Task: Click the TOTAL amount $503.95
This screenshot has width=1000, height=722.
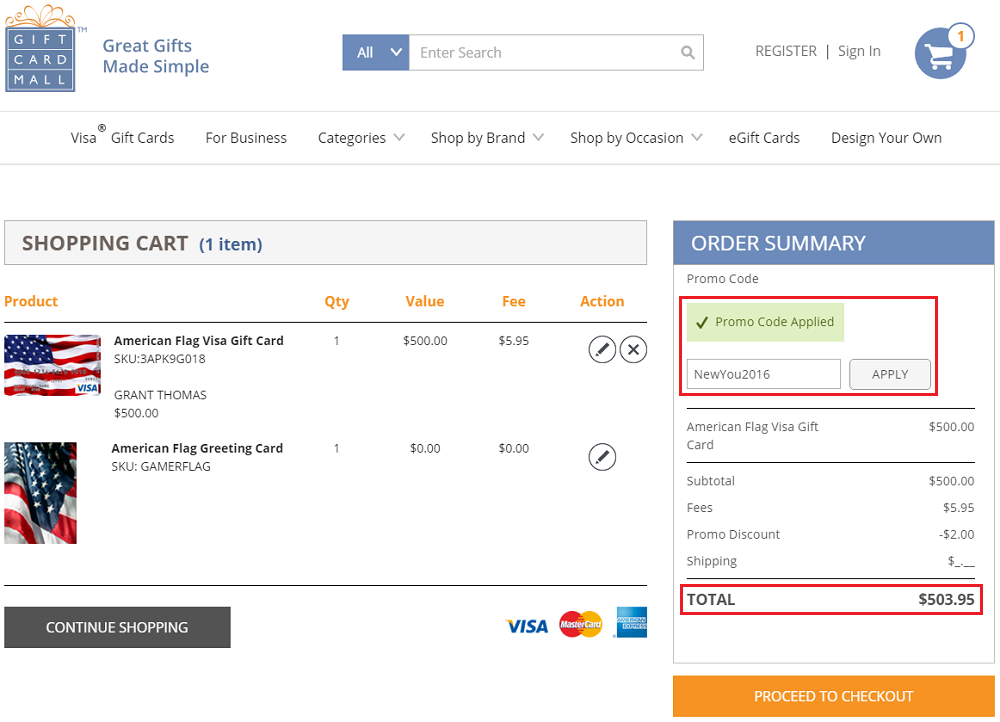Action: (x=946, y=600)
